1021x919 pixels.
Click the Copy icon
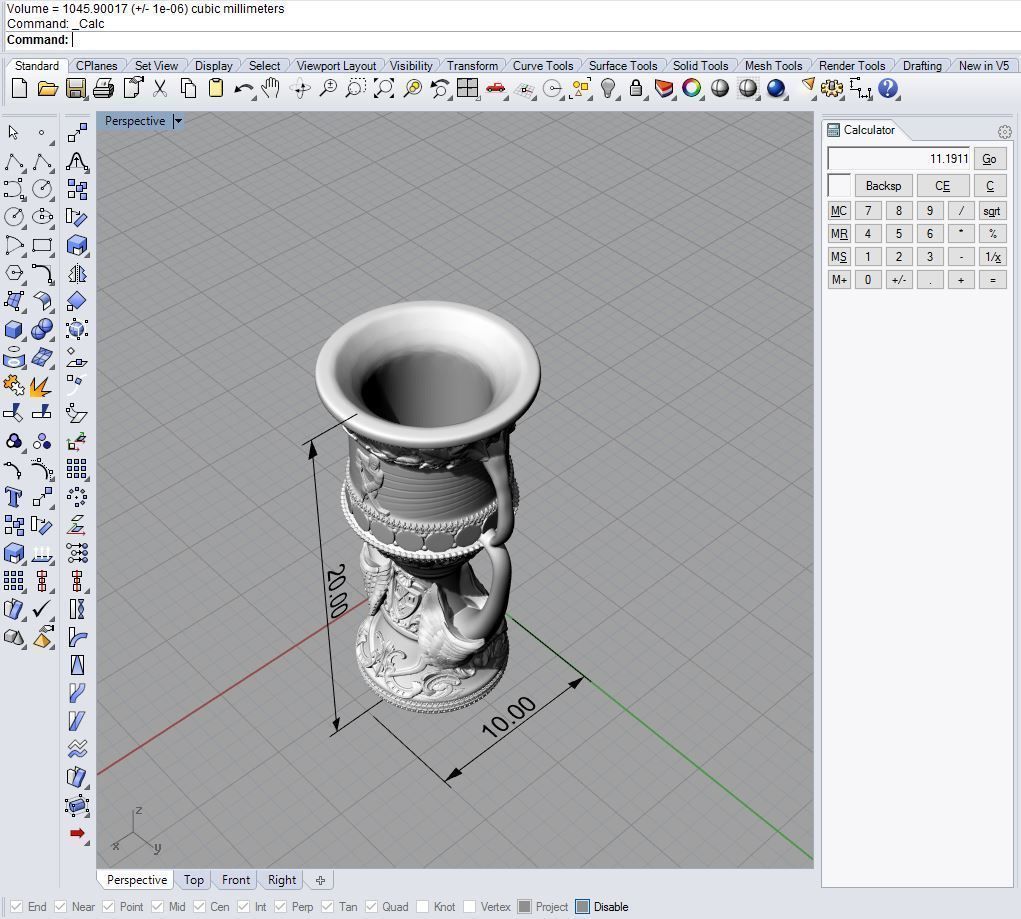pos(188,88)
